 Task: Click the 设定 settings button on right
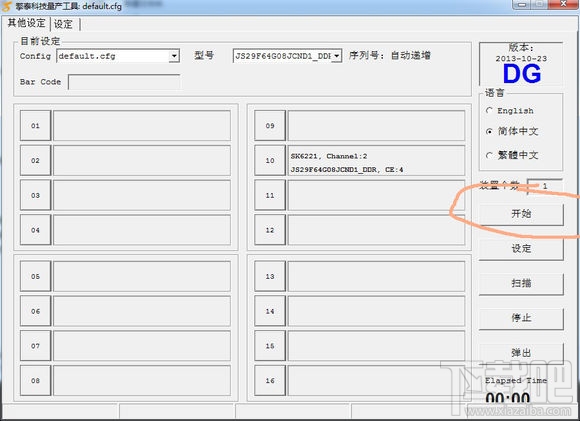(x=521, y=249)
